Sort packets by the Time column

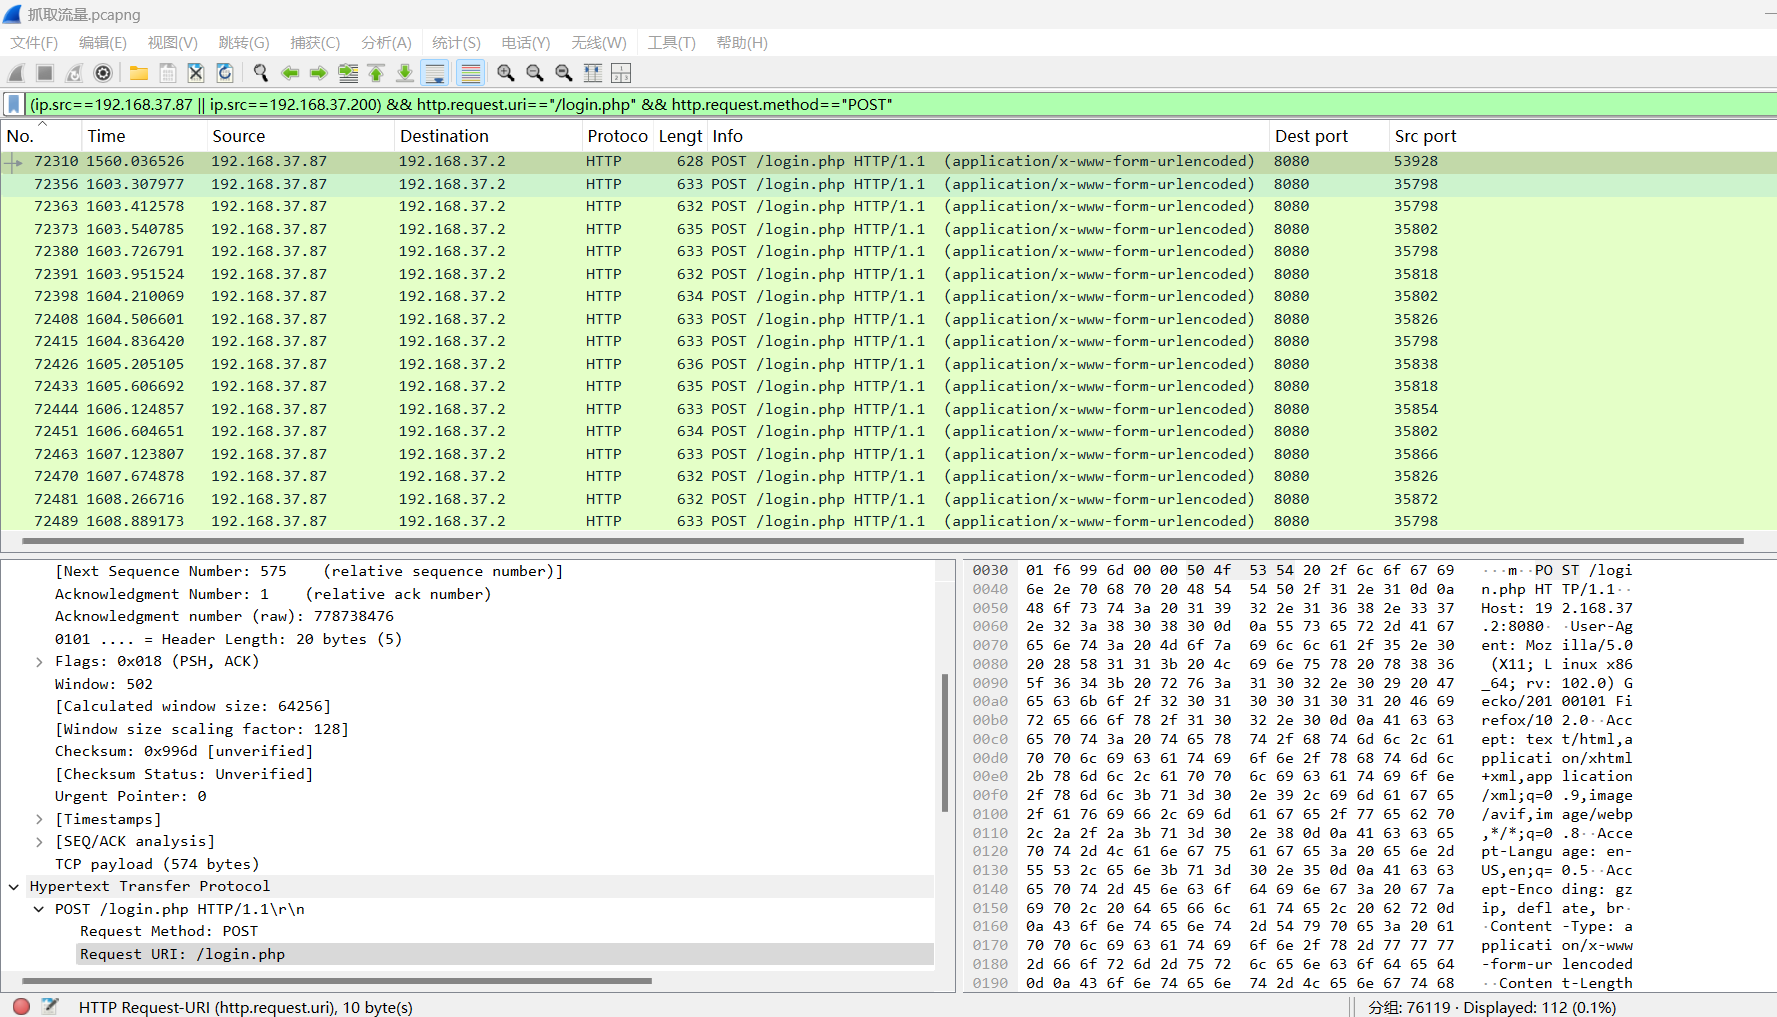144,136
